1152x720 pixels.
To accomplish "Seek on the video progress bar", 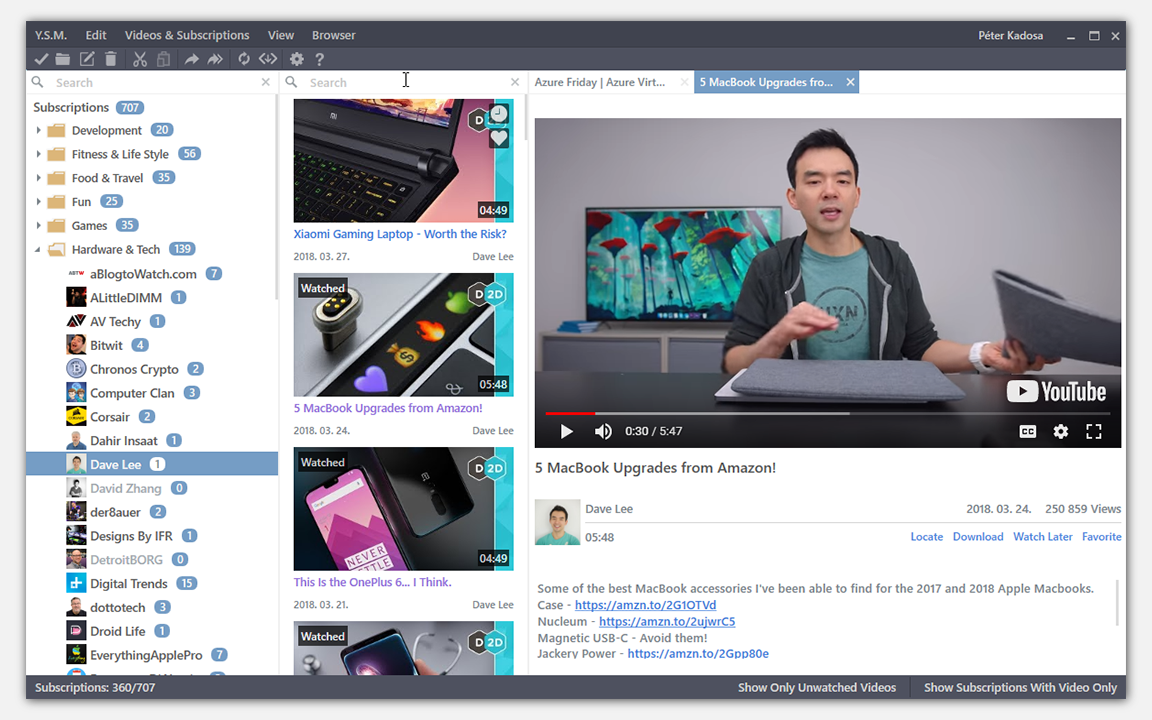I will click(828, 414).
